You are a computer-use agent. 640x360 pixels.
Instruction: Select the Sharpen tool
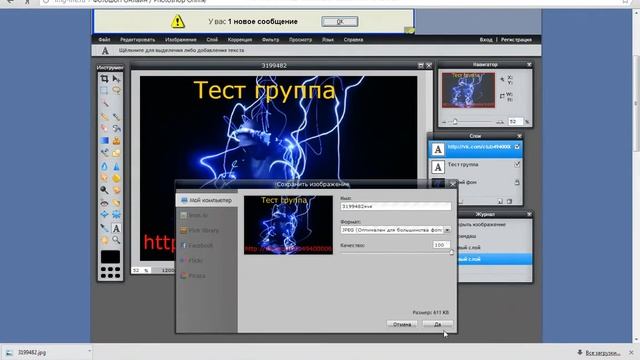coord(116,167)
